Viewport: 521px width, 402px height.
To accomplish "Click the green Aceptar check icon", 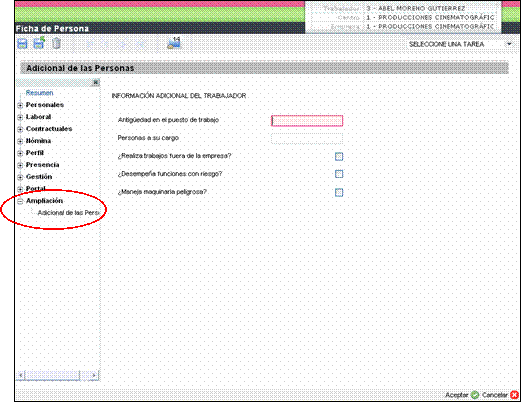I will 475,395.
